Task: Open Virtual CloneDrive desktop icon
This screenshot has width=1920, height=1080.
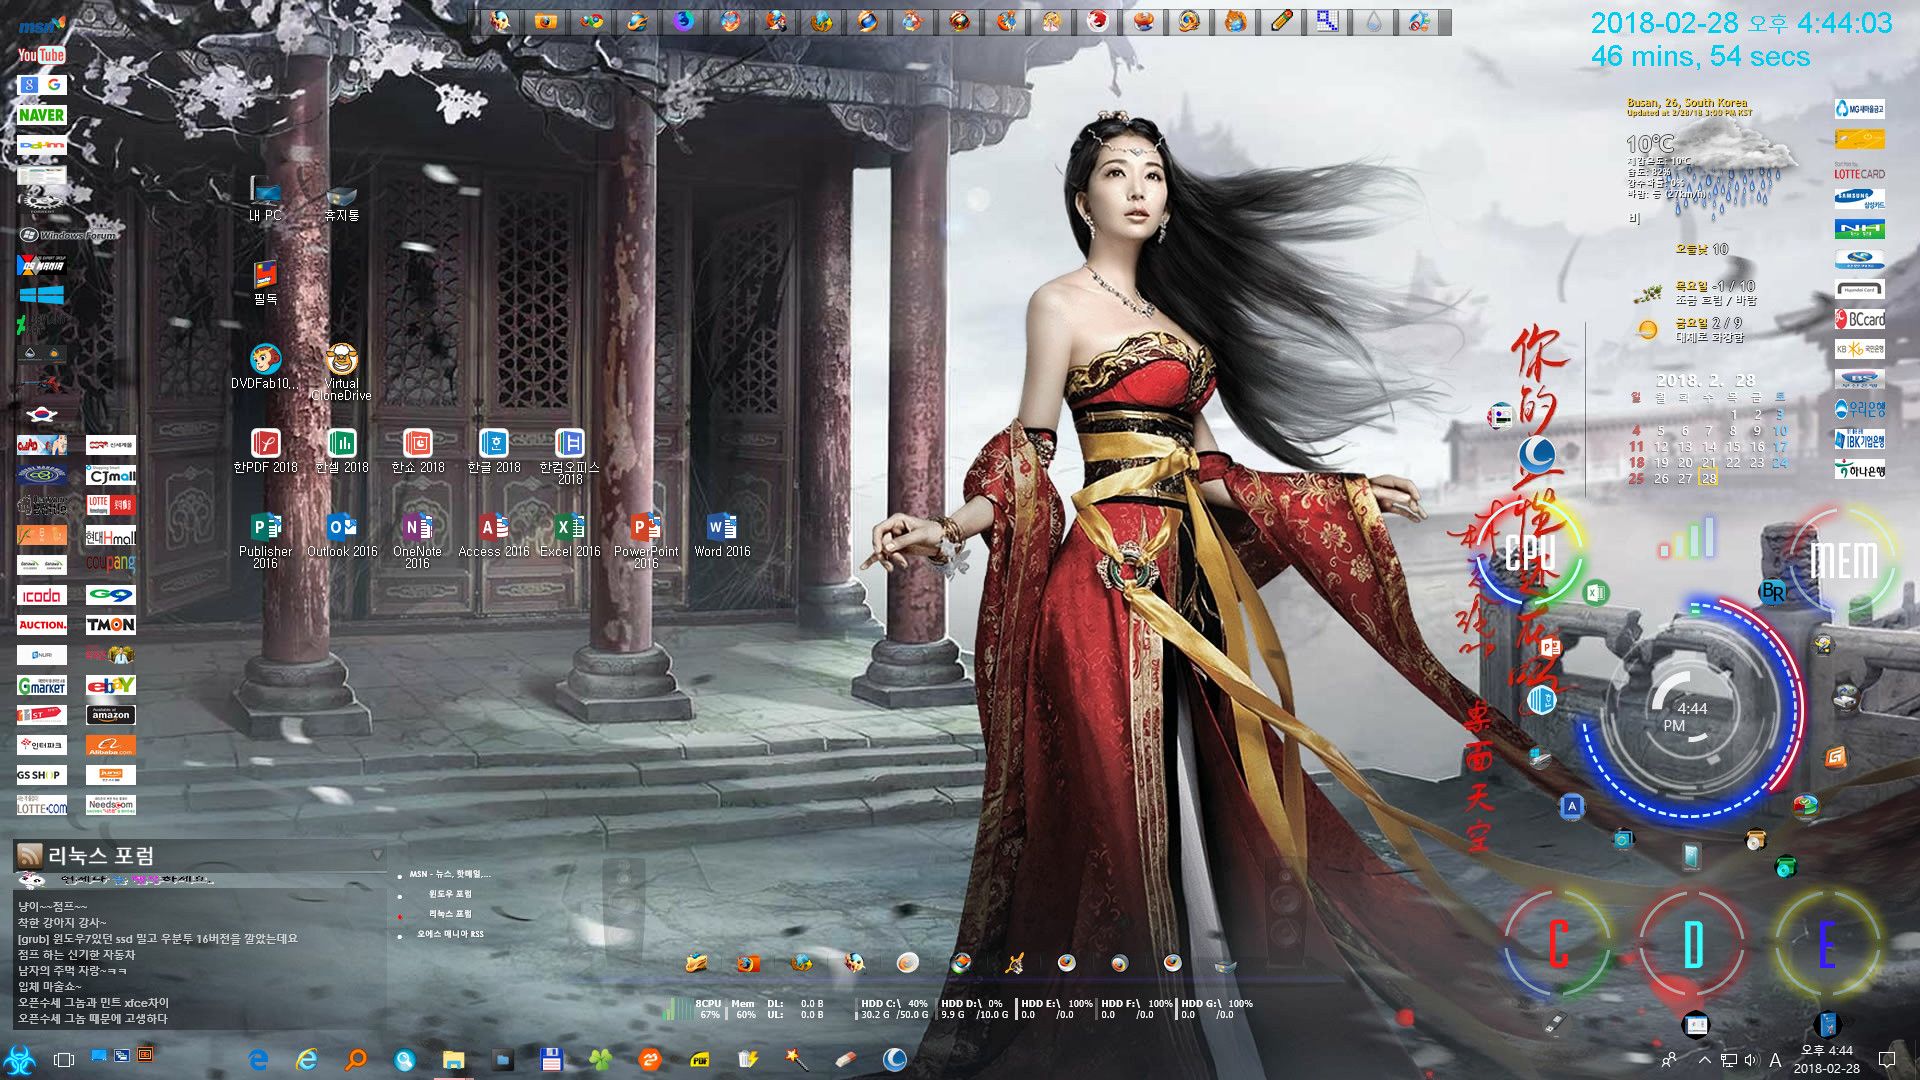Action: [x=341, y=372]
